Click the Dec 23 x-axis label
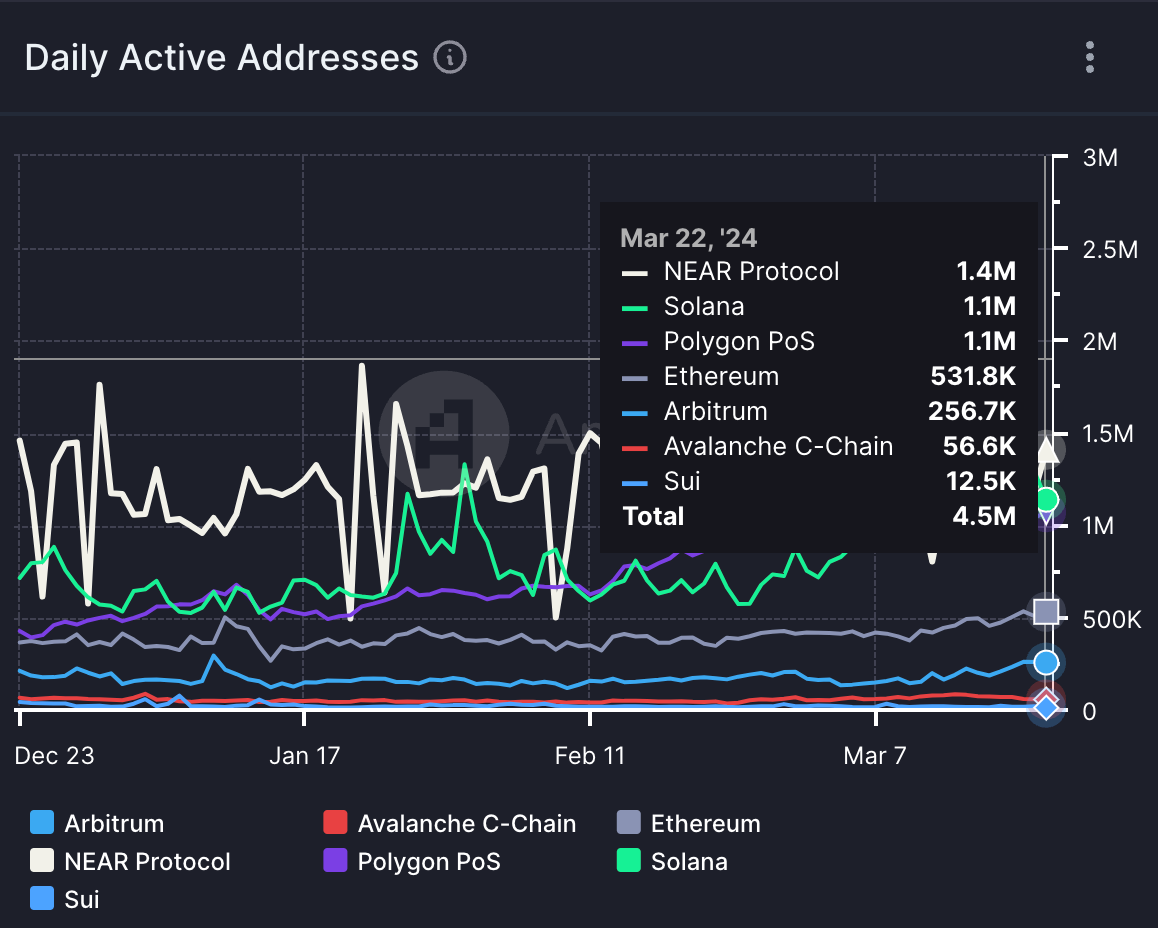This screenshot has width=1158, height=928. click(x=55, y=755)
